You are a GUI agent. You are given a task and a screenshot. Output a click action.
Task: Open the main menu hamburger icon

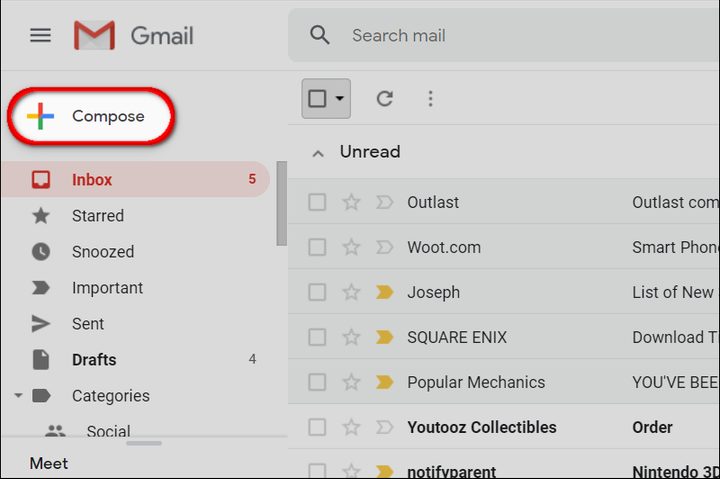click(40, 35)
